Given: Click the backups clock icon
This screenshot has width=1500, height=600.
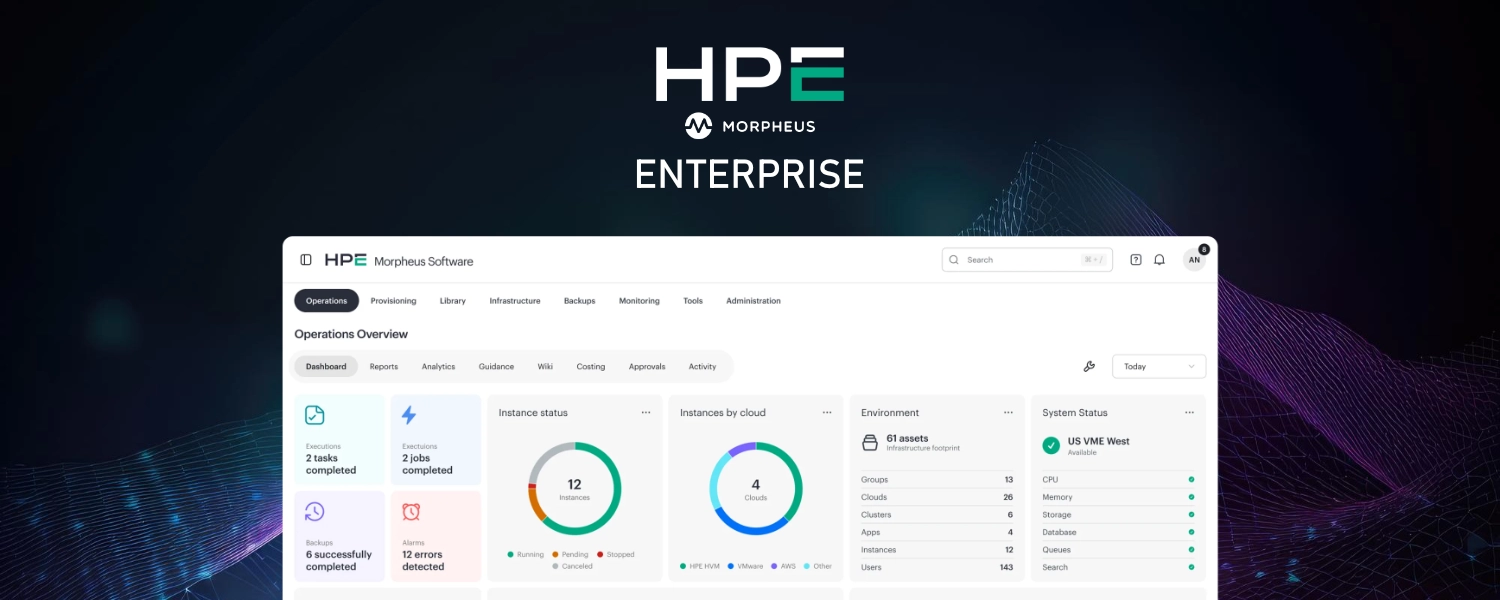Looking at the screenshot, I should coord(314,511).
